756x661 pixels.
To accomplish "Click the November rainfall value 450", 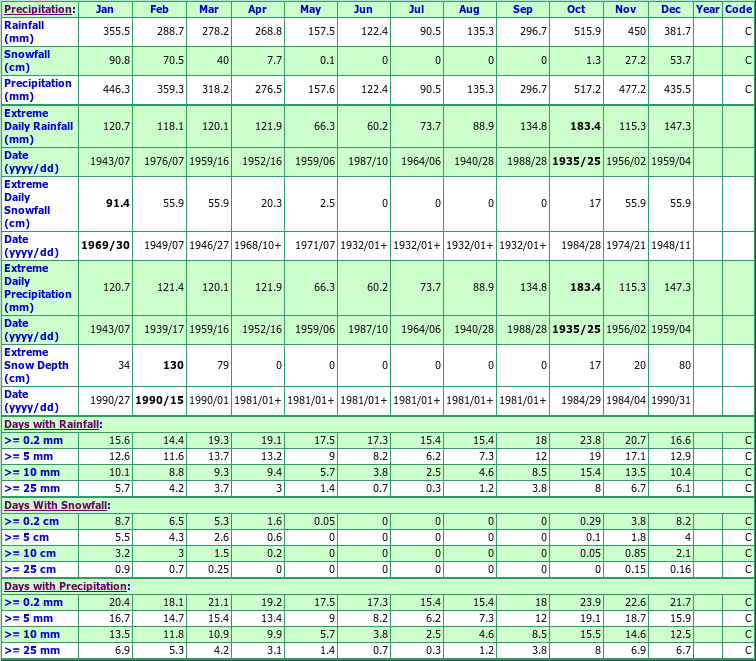I will click(636, 31).
